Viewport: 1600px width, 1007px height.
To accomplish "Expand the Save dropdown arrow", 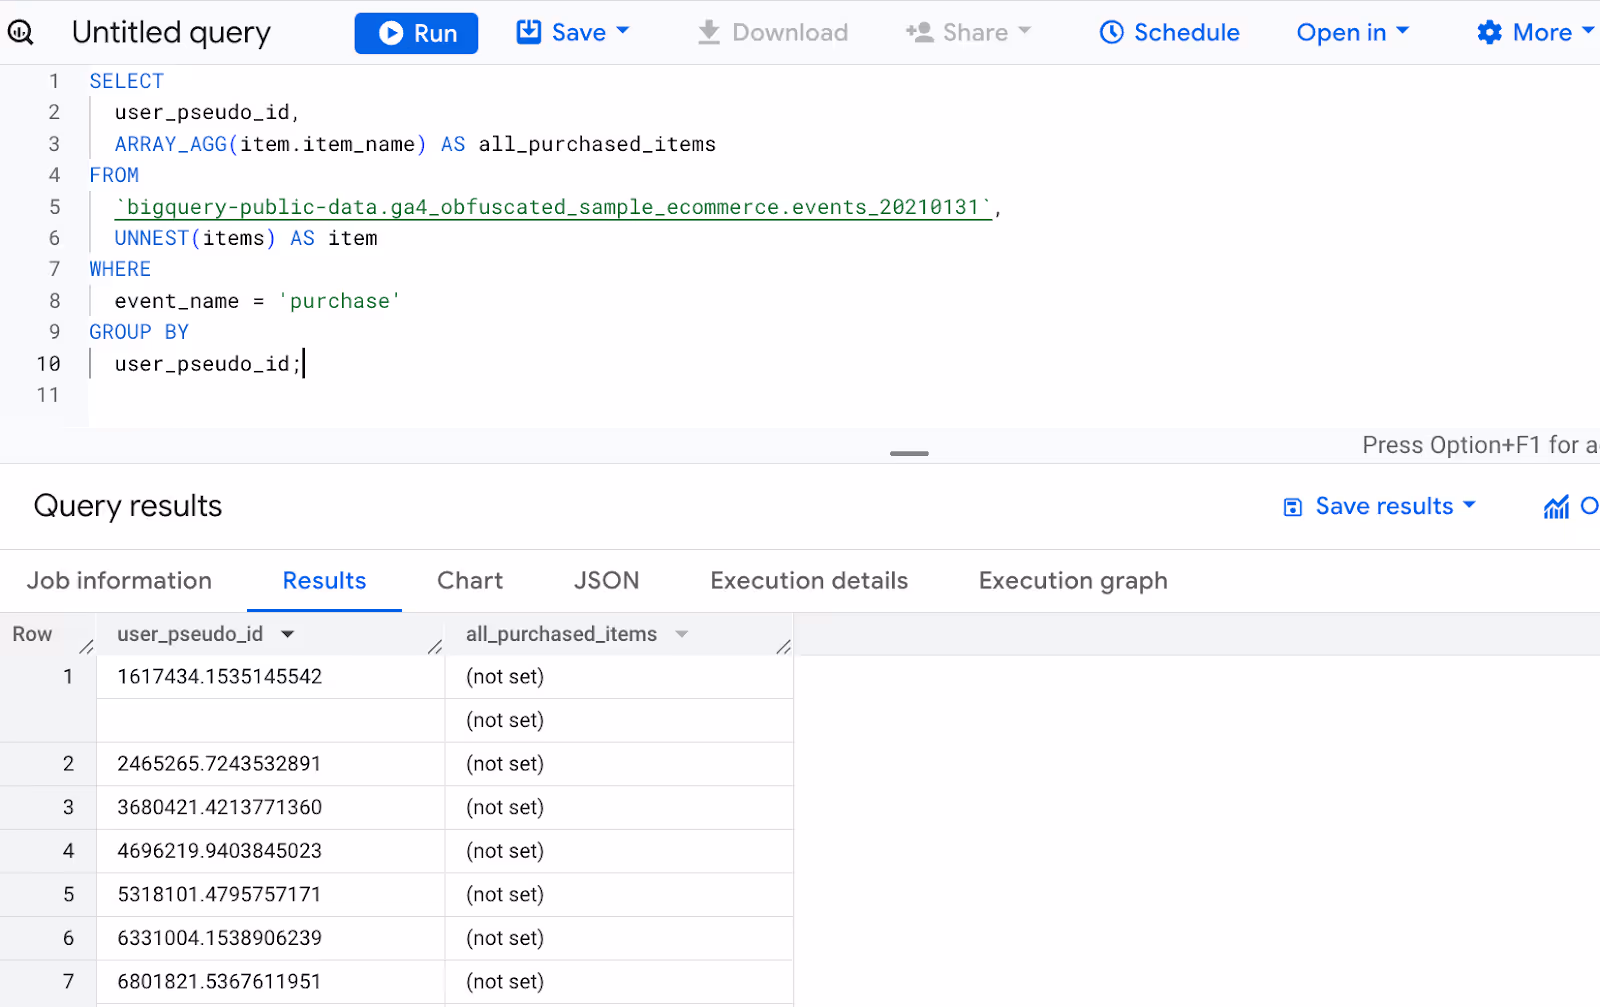I will [623, 31].
